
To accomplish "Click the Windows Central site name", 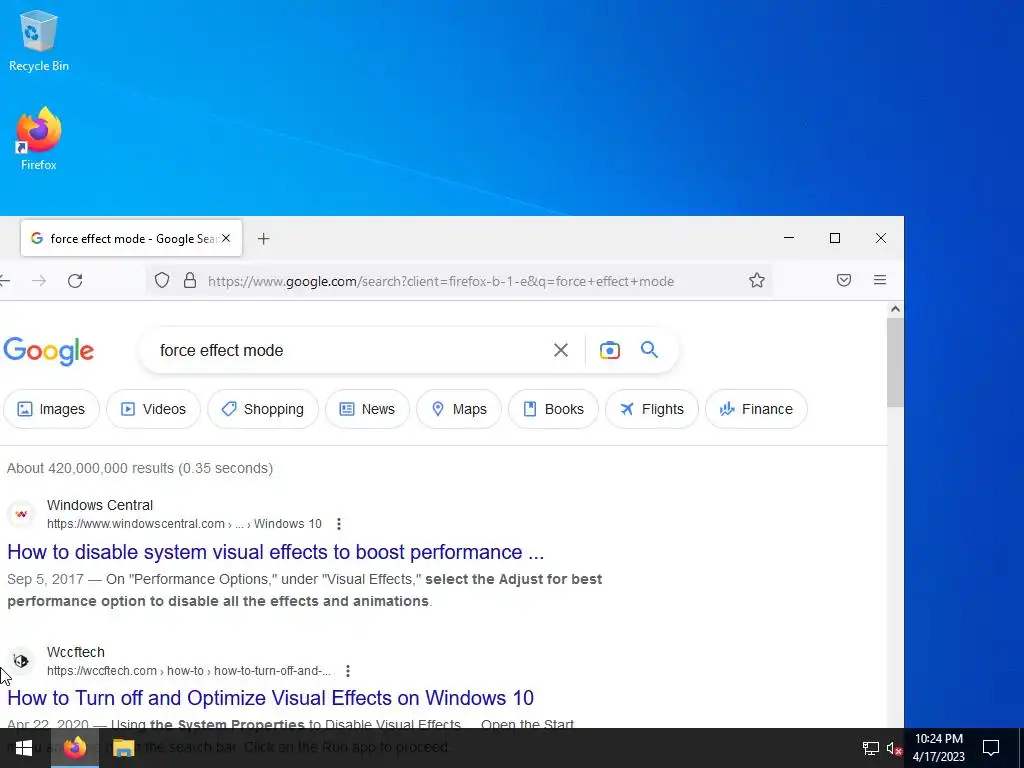I will (x=100, y=505).
